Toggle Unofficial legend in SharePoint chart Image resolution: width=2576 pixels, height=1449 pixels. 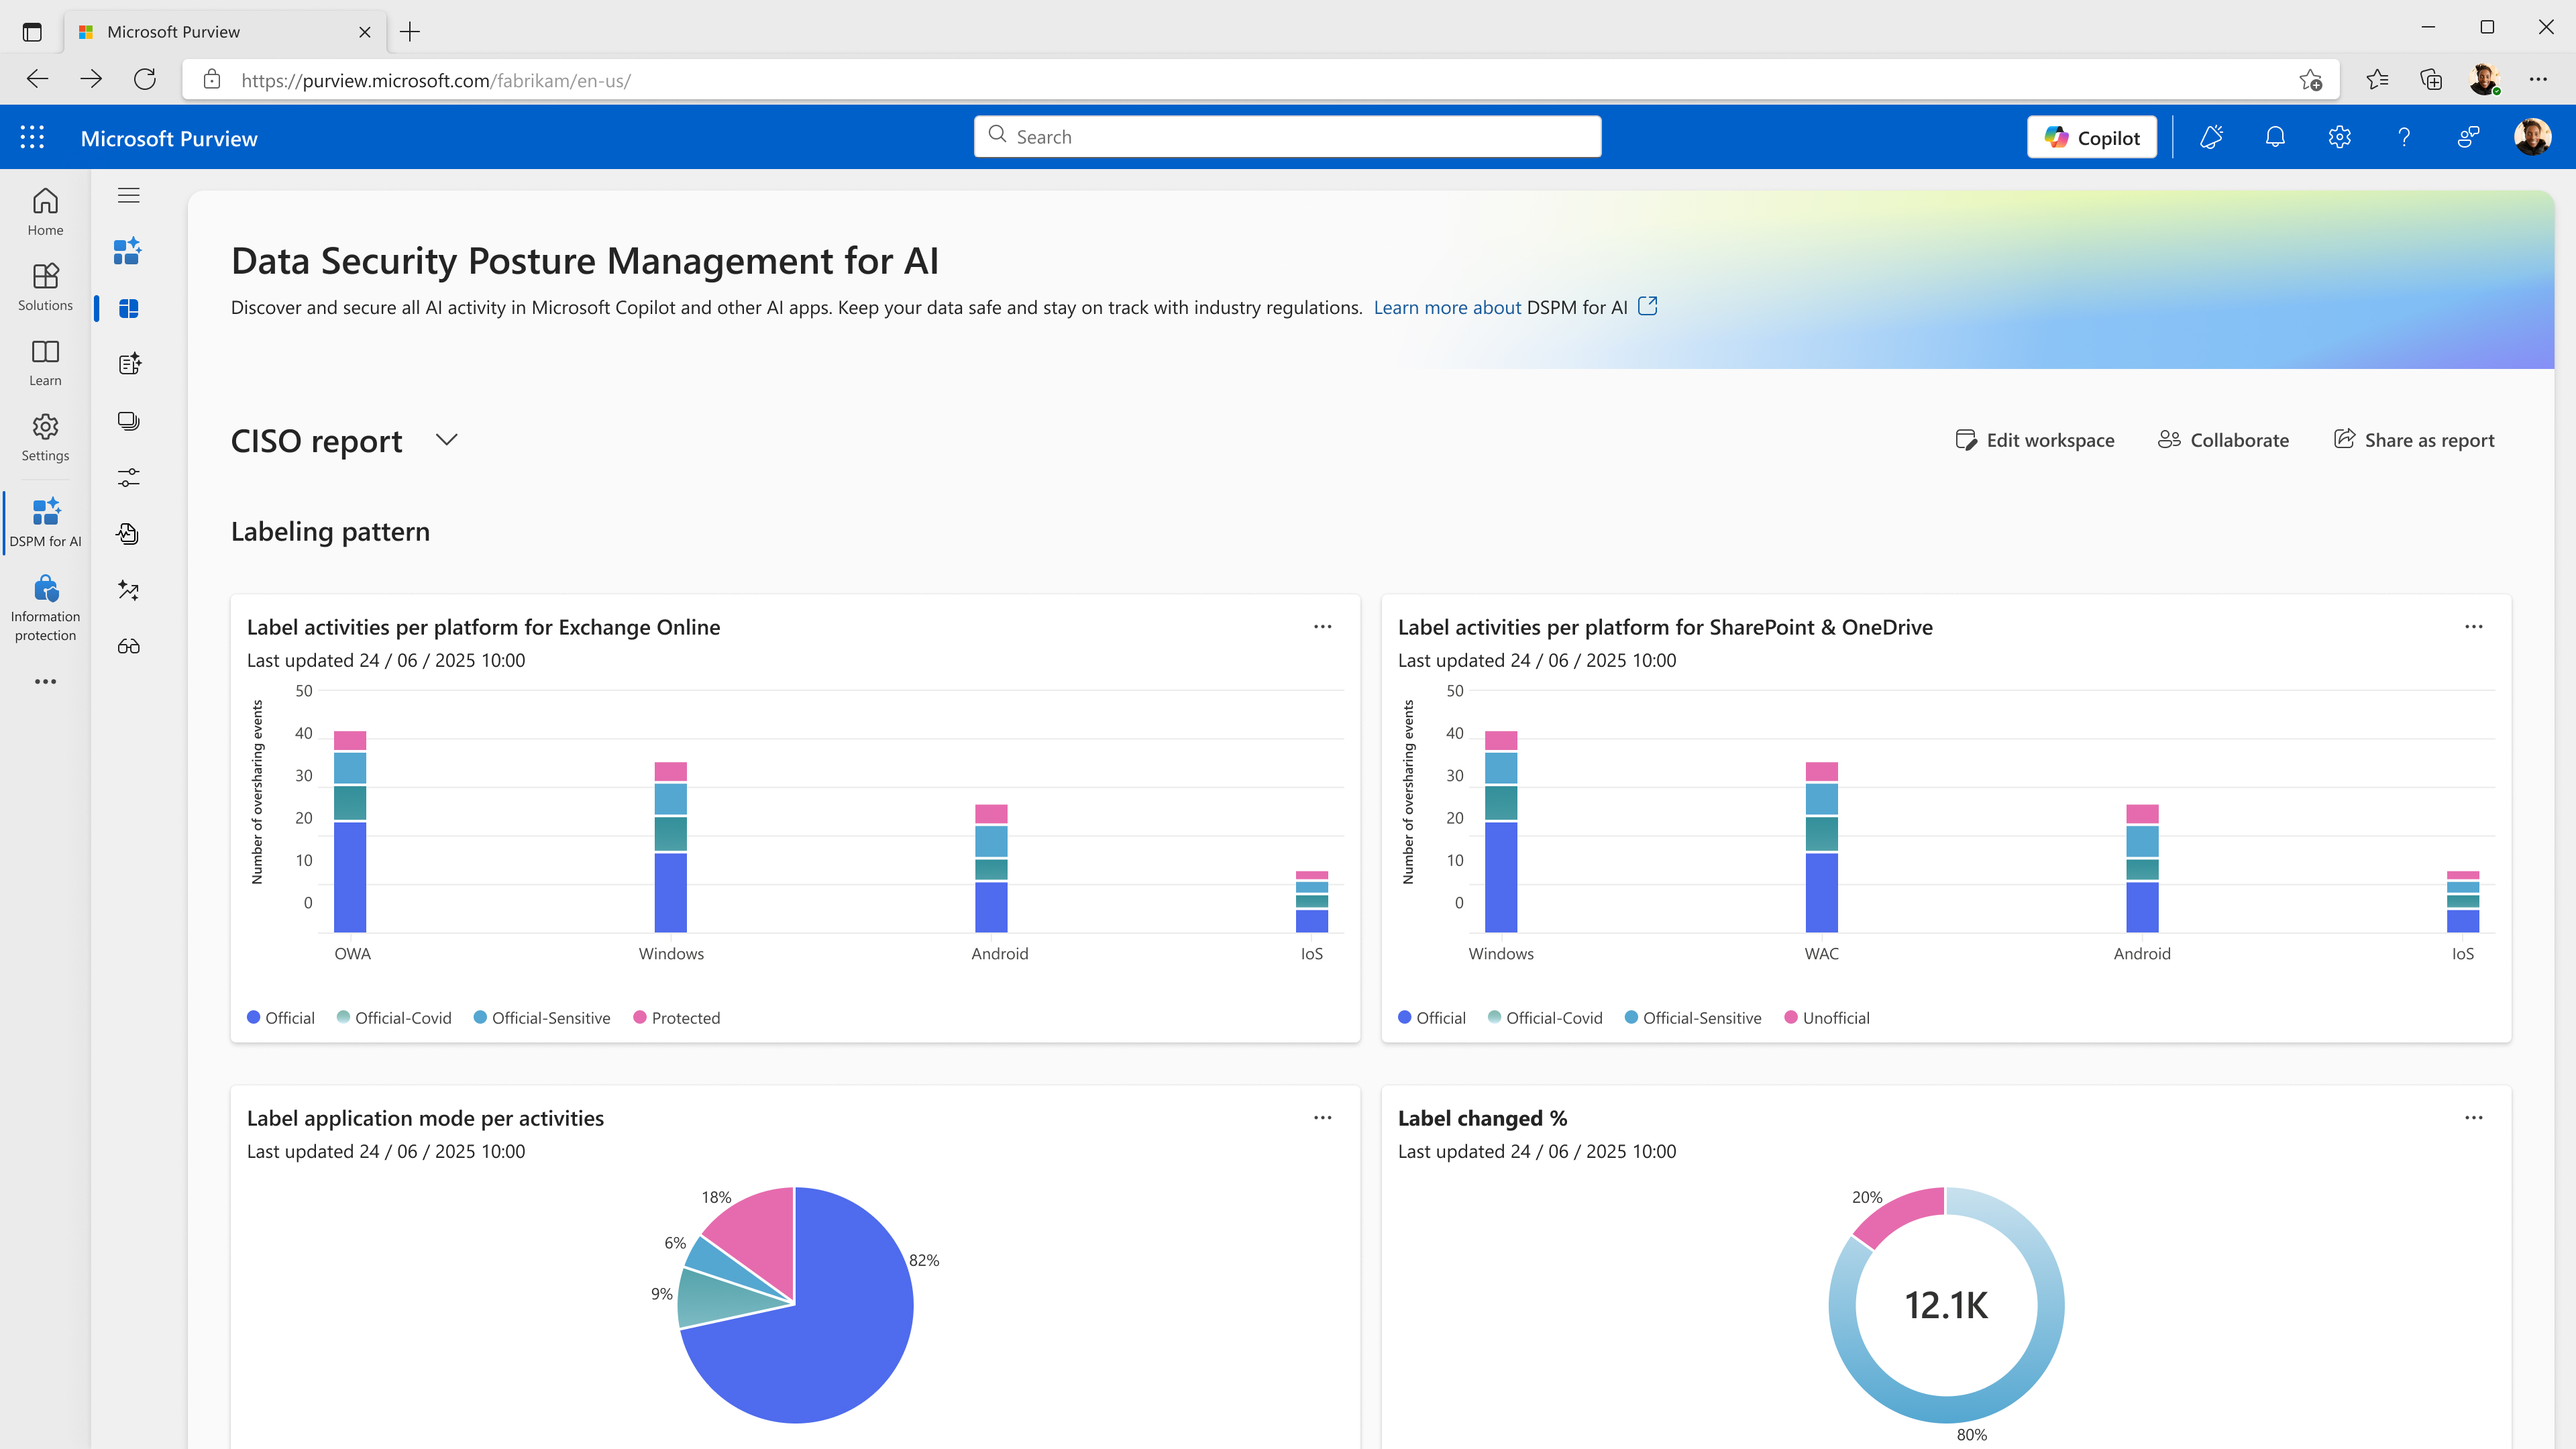1827,1018
